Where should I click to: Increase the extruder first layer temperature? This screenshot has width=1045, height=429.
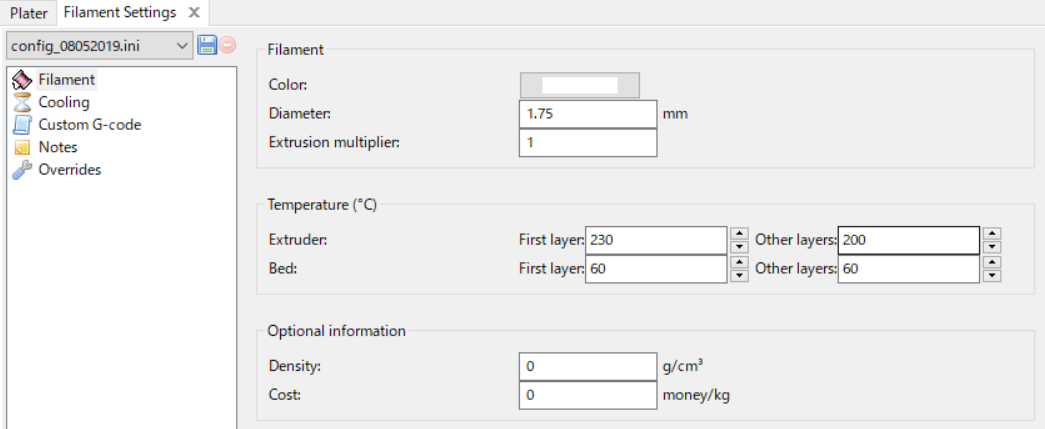pos(738,233)
